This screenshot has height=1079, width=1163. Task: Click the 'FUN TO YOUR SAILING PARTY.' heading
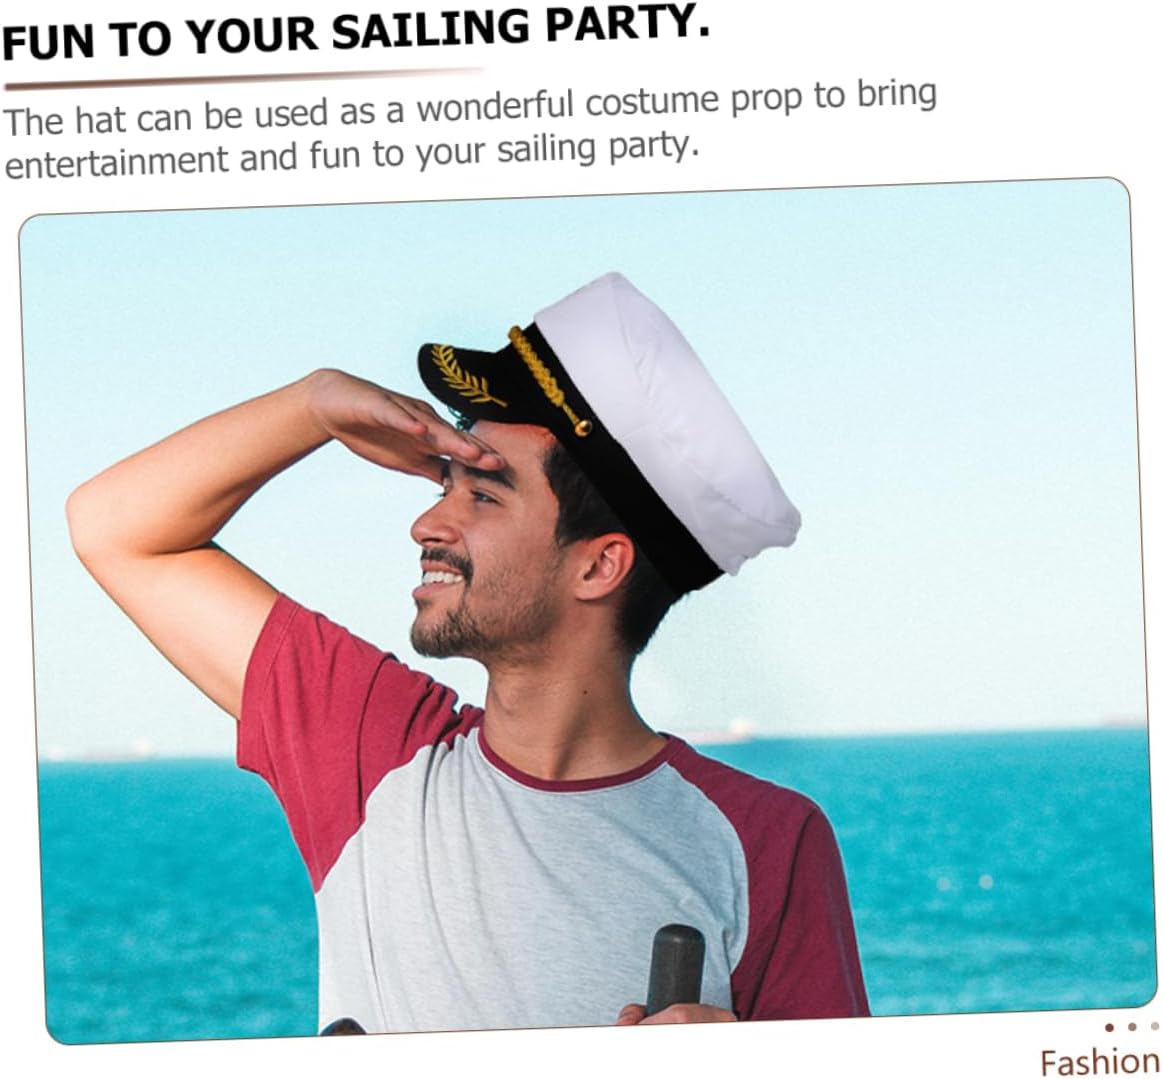[x=356, y=33]
